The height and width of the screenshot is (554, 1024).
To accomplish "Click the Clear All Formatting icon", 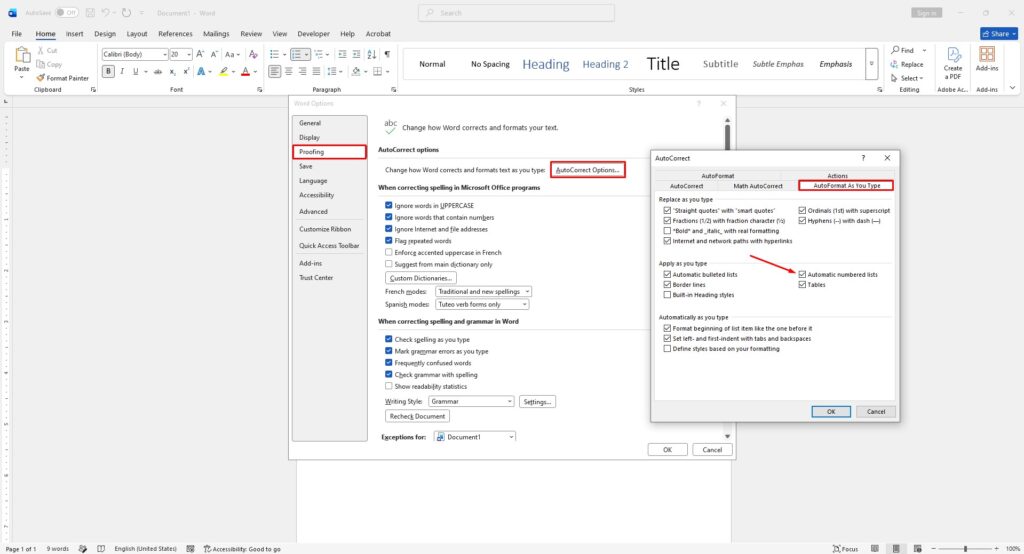I will (x=253, y=54).
